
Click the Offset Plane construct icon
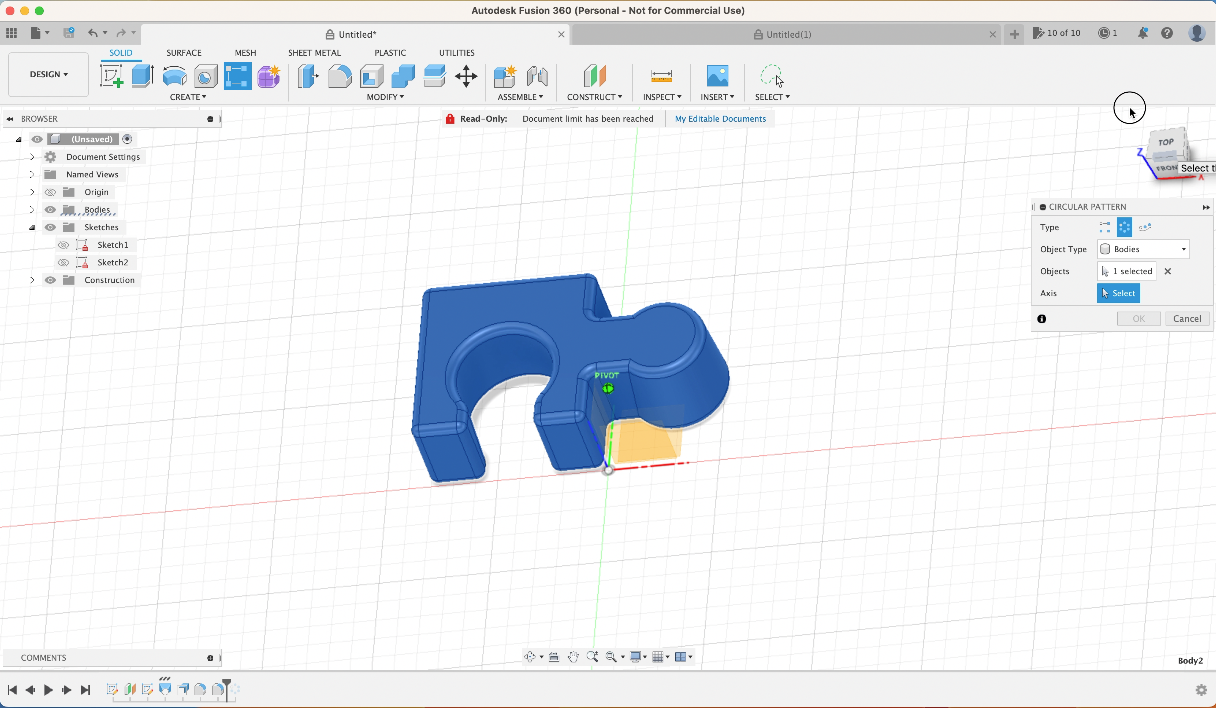click(x=595, y=76)
